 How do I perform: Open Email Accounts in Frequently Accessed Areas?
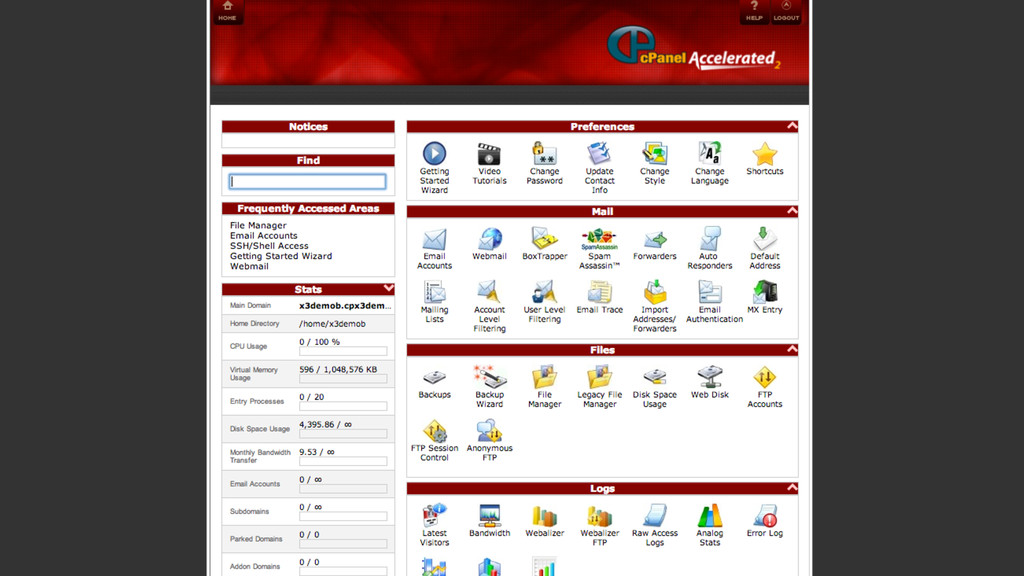pos(263,236)
